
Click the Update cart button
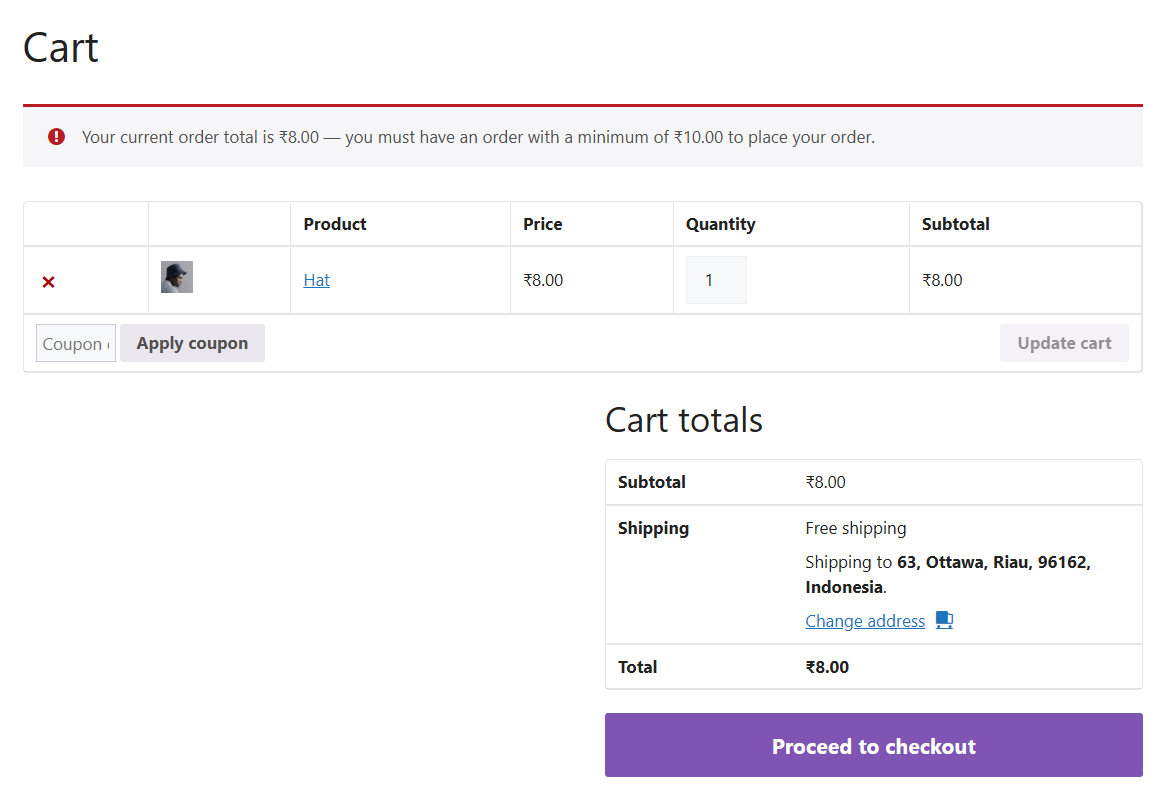[1064, 343]
